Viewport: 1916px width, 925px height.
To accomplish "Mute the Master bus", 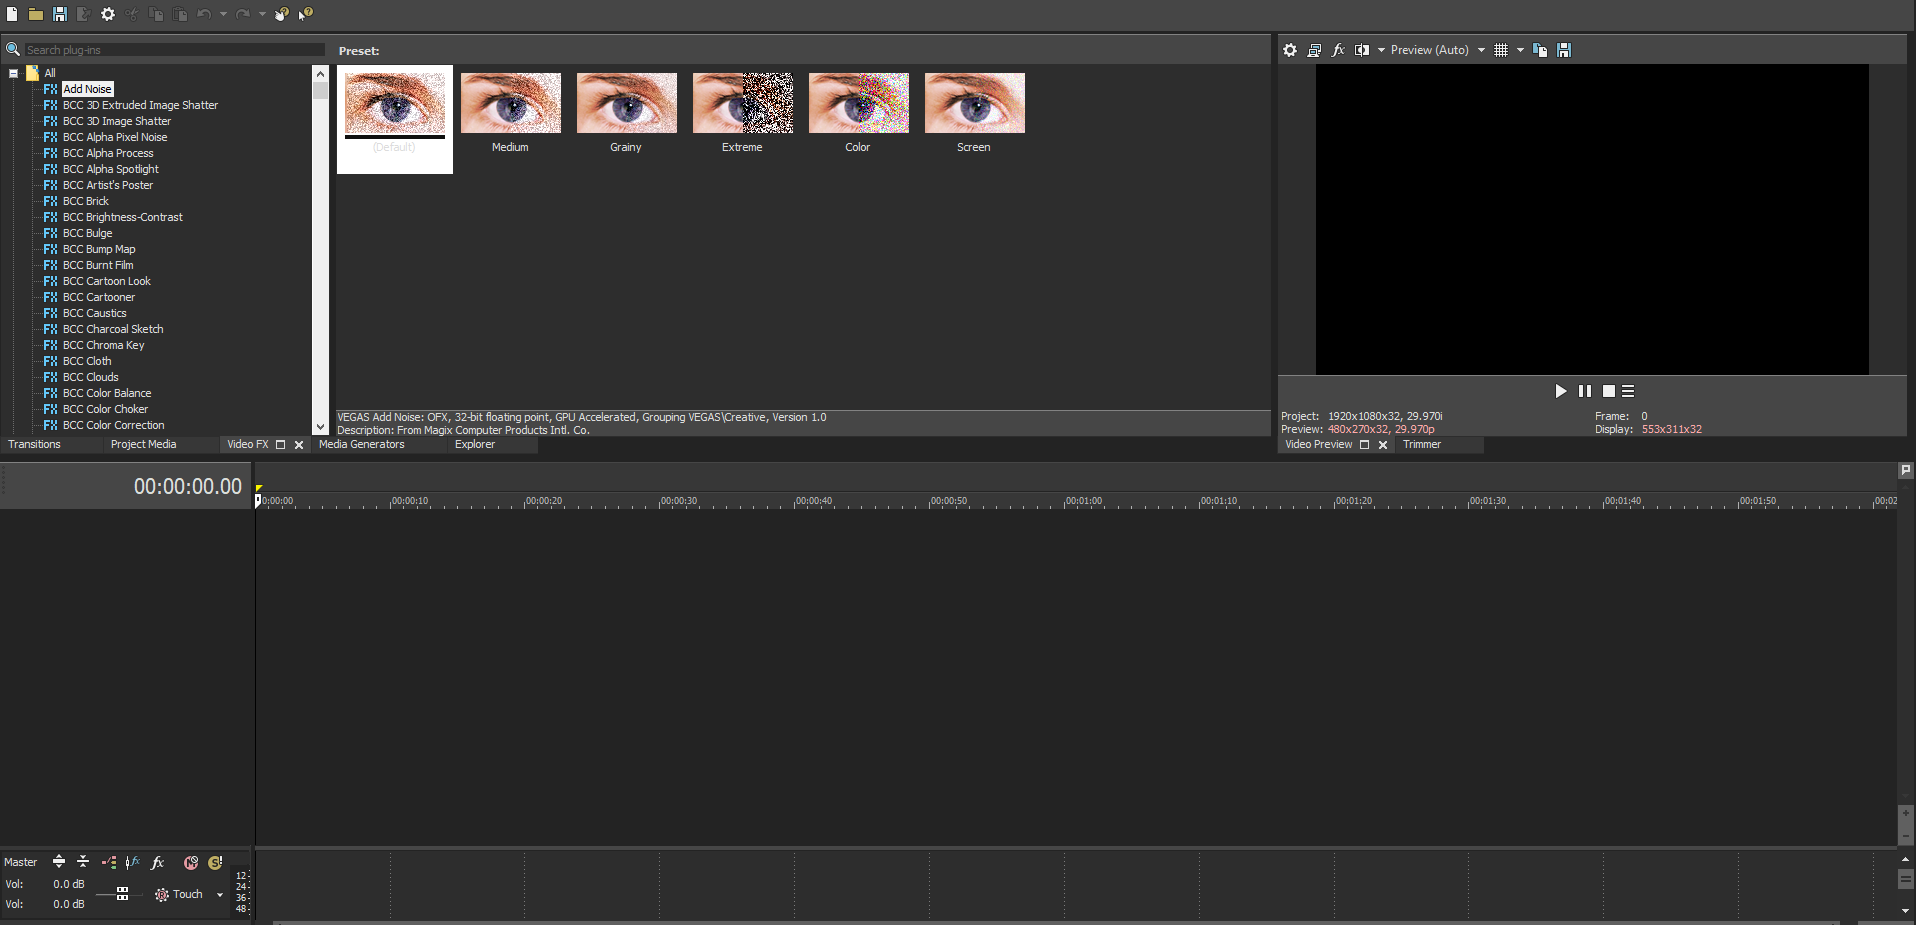I will tap(191, 862).
